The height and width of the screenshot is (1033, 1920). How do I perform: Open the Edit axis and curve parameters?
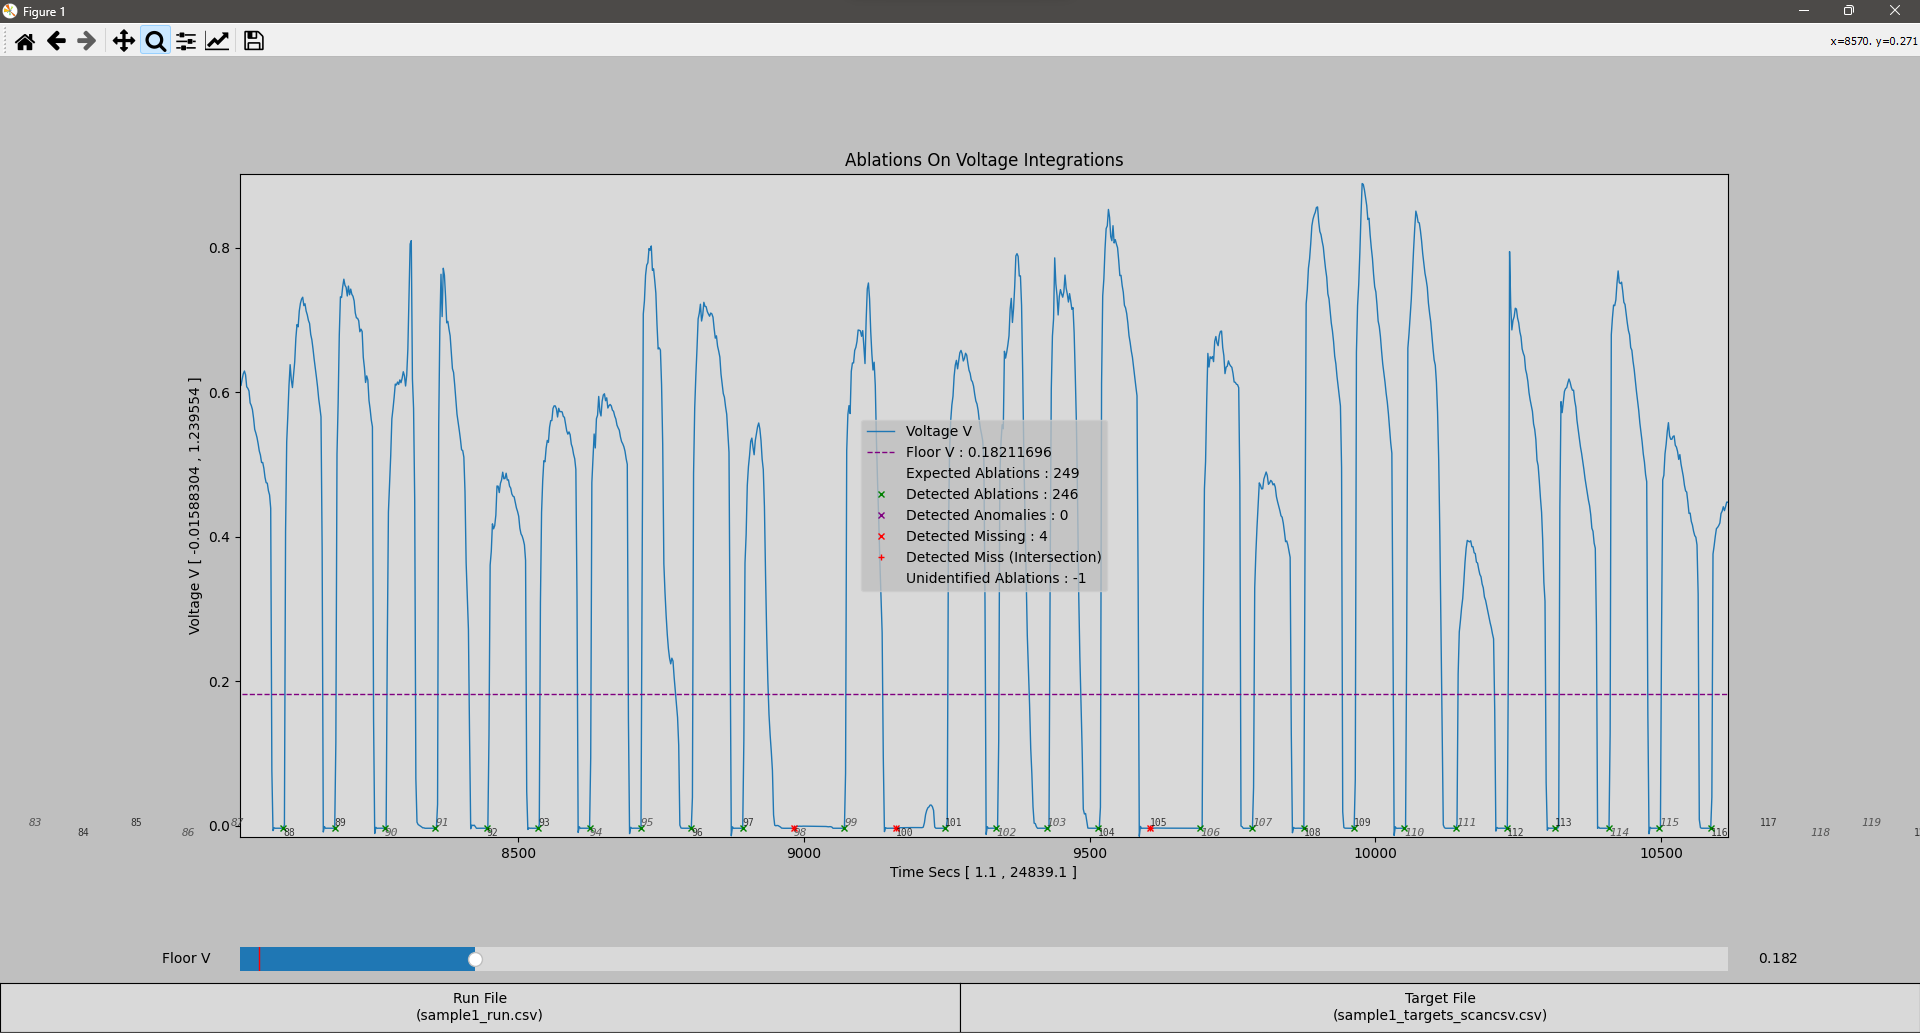[x=217, y=41]
